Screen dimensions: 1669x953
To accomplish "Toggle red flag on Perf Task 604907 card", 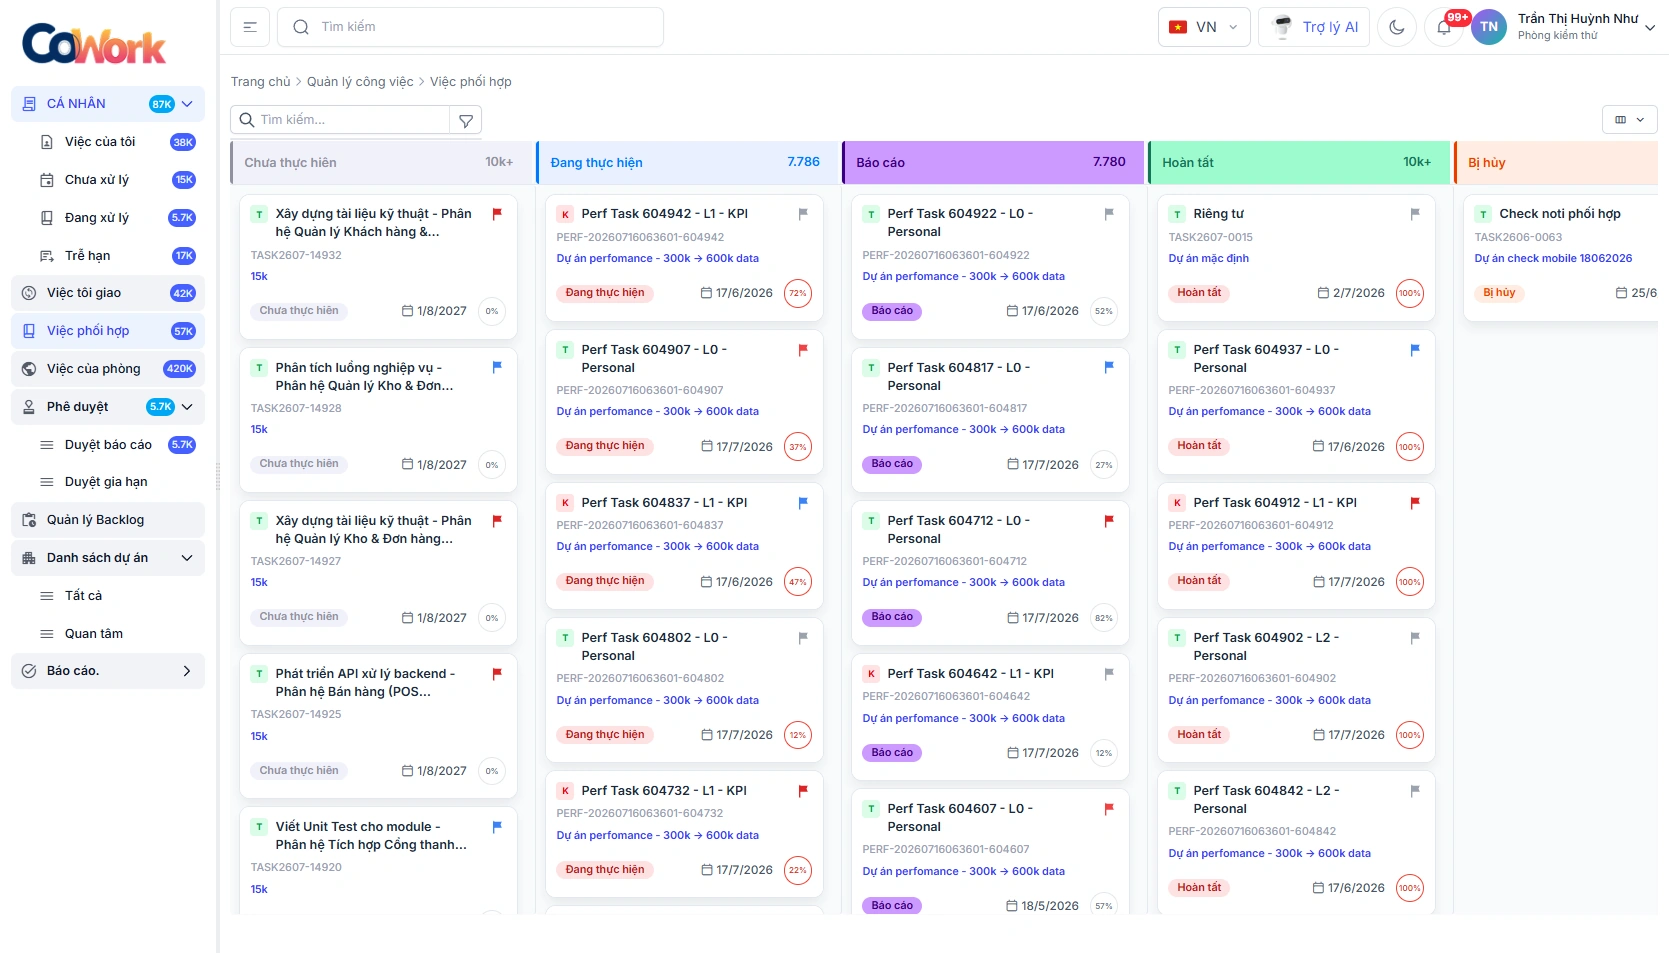I will pyautogui.click(x=803, y=350).
